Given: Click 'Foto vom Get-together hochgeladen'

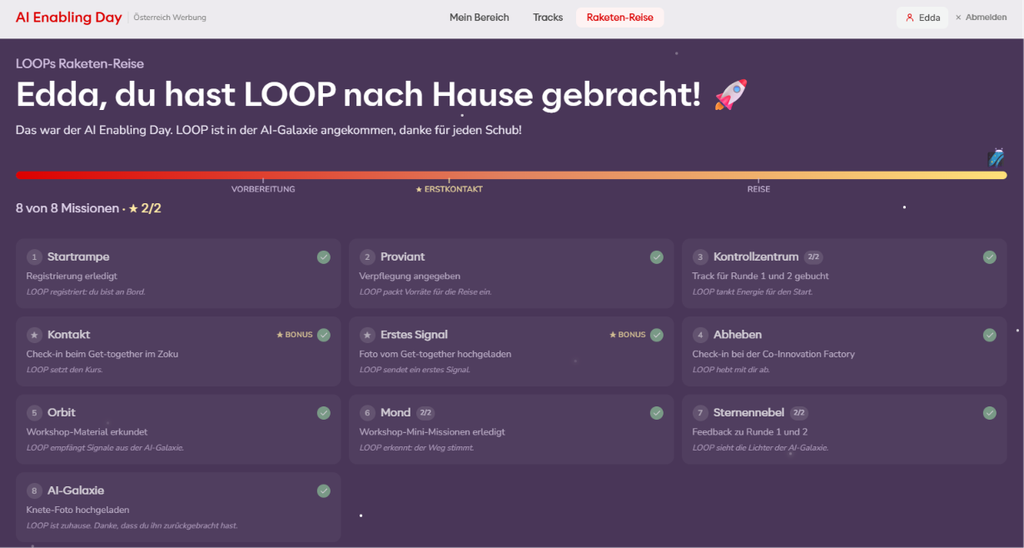Looking at the screenshot, I should (x=435, y=354).
